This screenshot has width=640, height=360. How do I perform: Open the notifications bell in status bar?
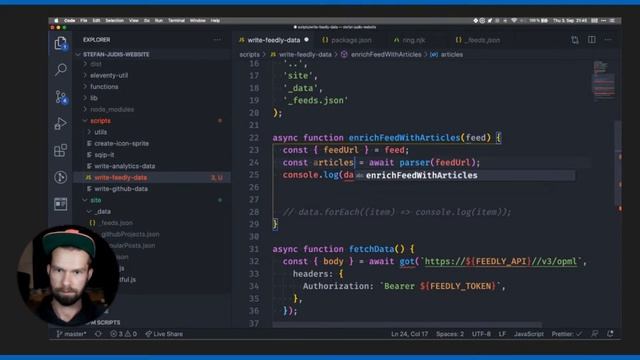point(610,334)
